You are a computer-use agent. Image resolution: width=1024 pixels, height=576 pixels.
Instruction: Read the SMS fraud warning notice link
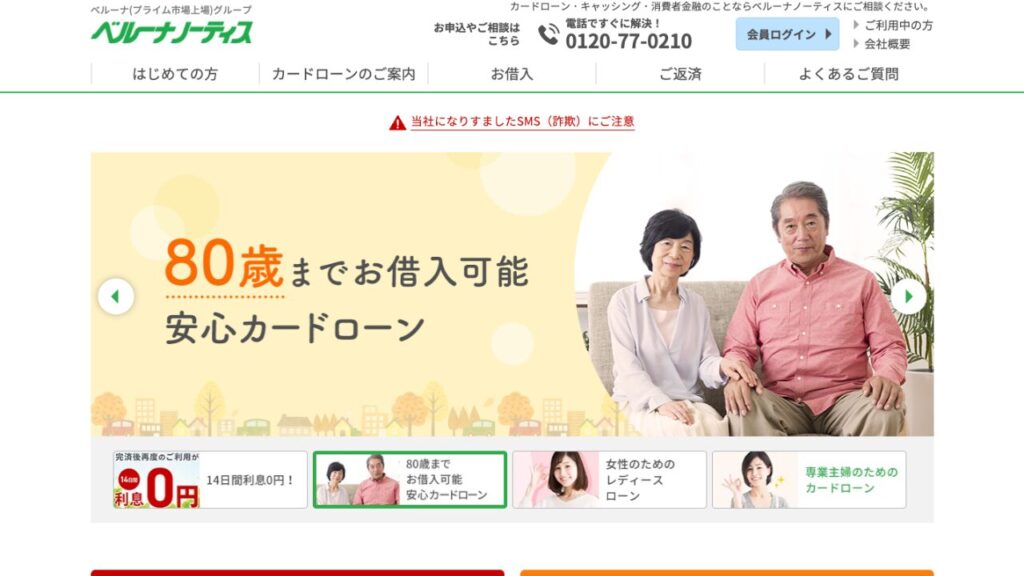[x=522, y=121]
